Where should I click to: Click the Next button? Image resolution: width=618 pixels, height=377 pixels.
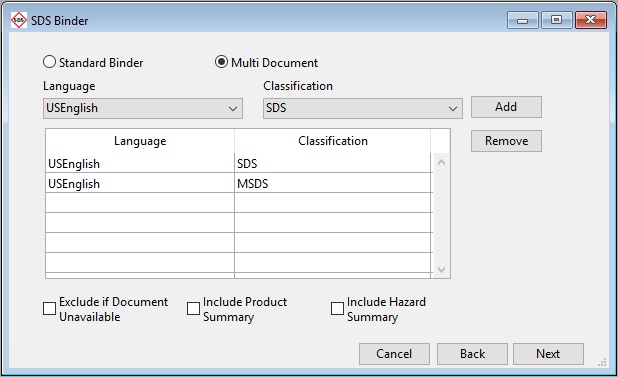coord(548,354)
